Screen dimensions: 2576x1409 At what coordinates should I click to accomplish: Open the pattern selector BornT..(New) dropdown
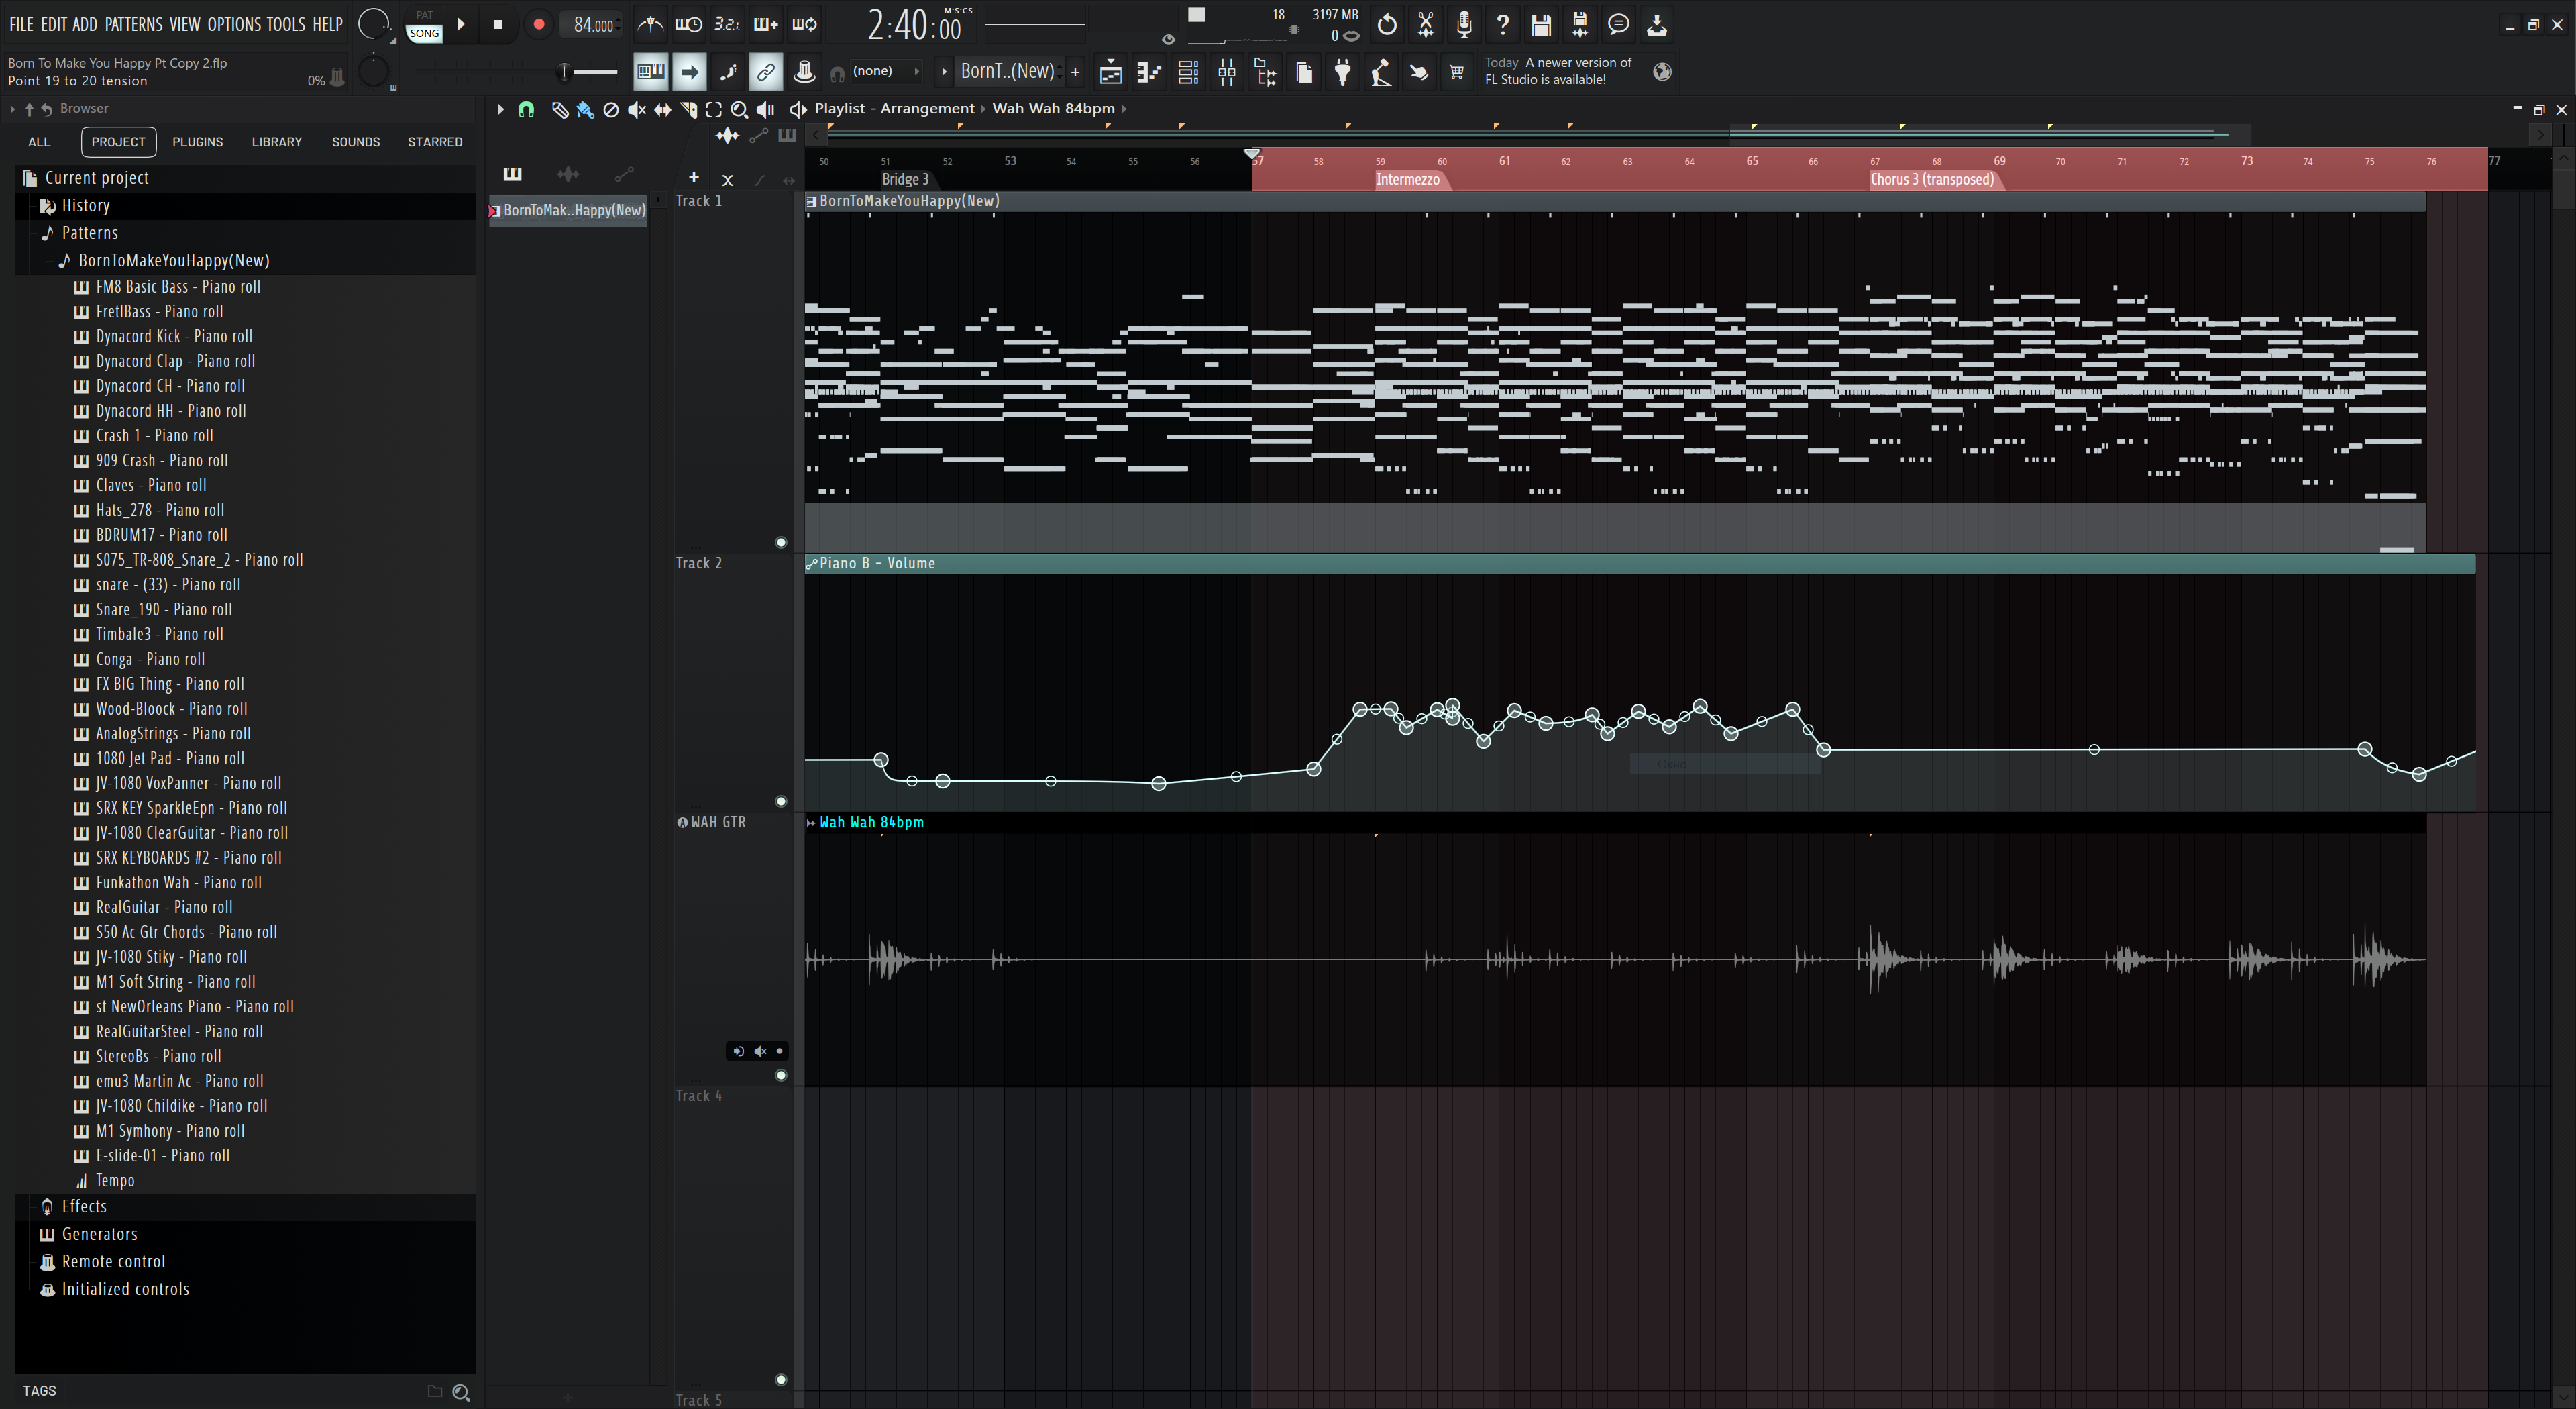pos(1006,71)
